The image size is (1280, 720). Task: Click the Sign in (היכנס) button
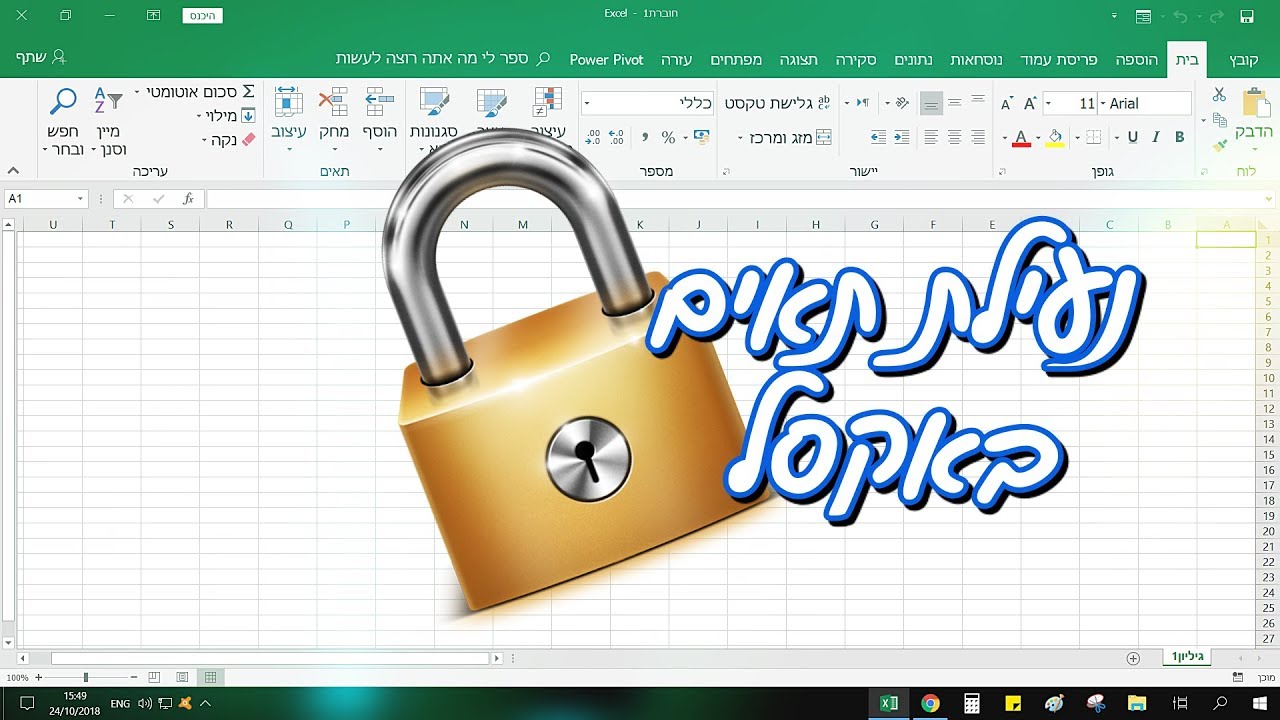203,16
